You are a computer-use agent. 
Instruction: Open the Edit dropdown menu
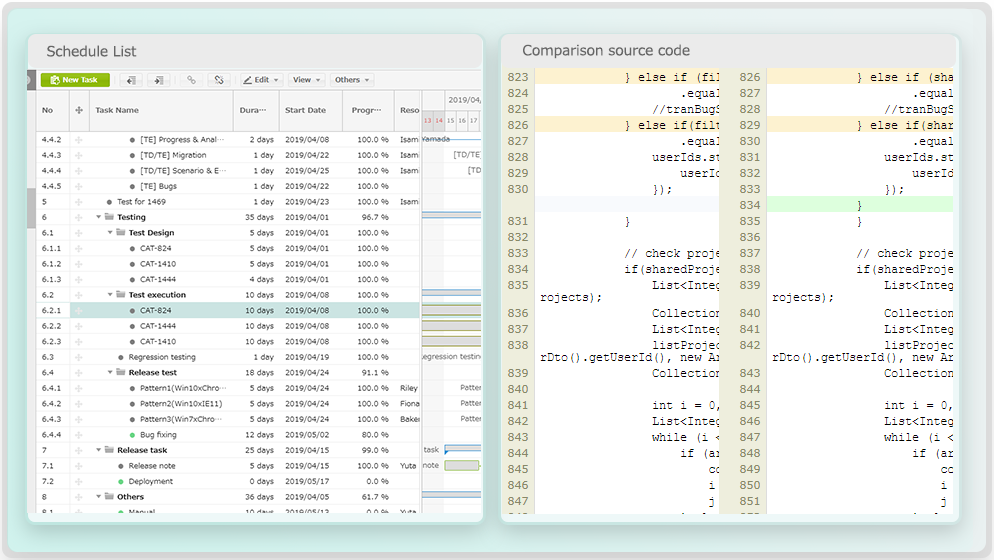coord(261,80)
